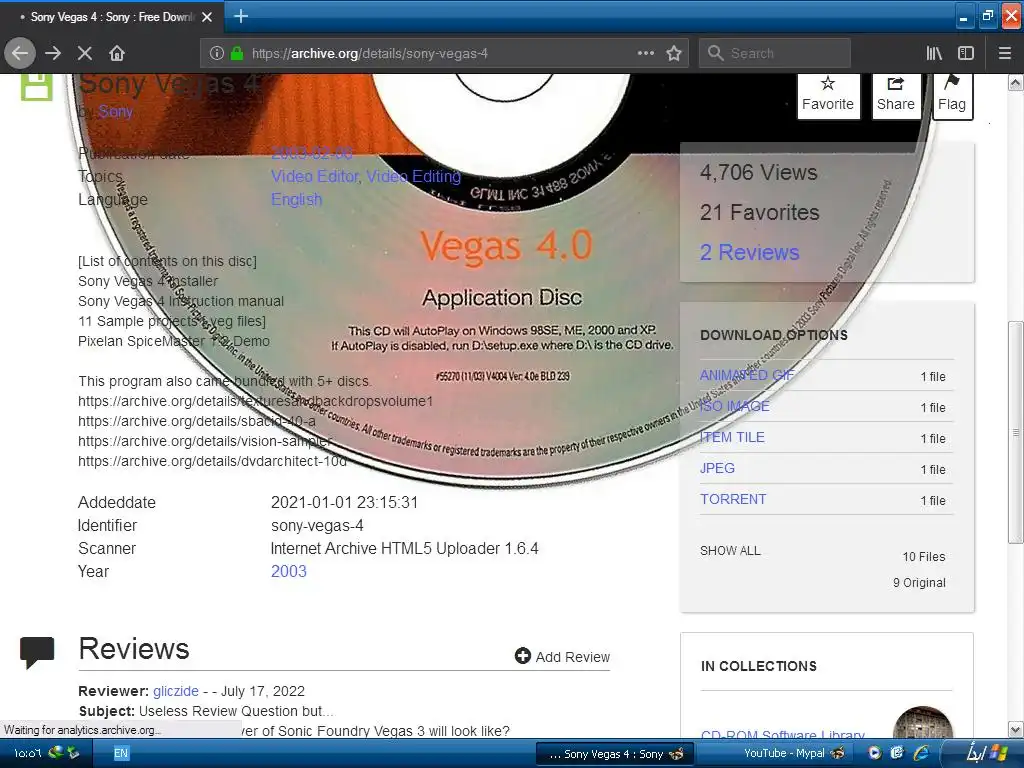Open the Sony creator link
This screenshot has height=768, width=1024.
coord(116,112)
